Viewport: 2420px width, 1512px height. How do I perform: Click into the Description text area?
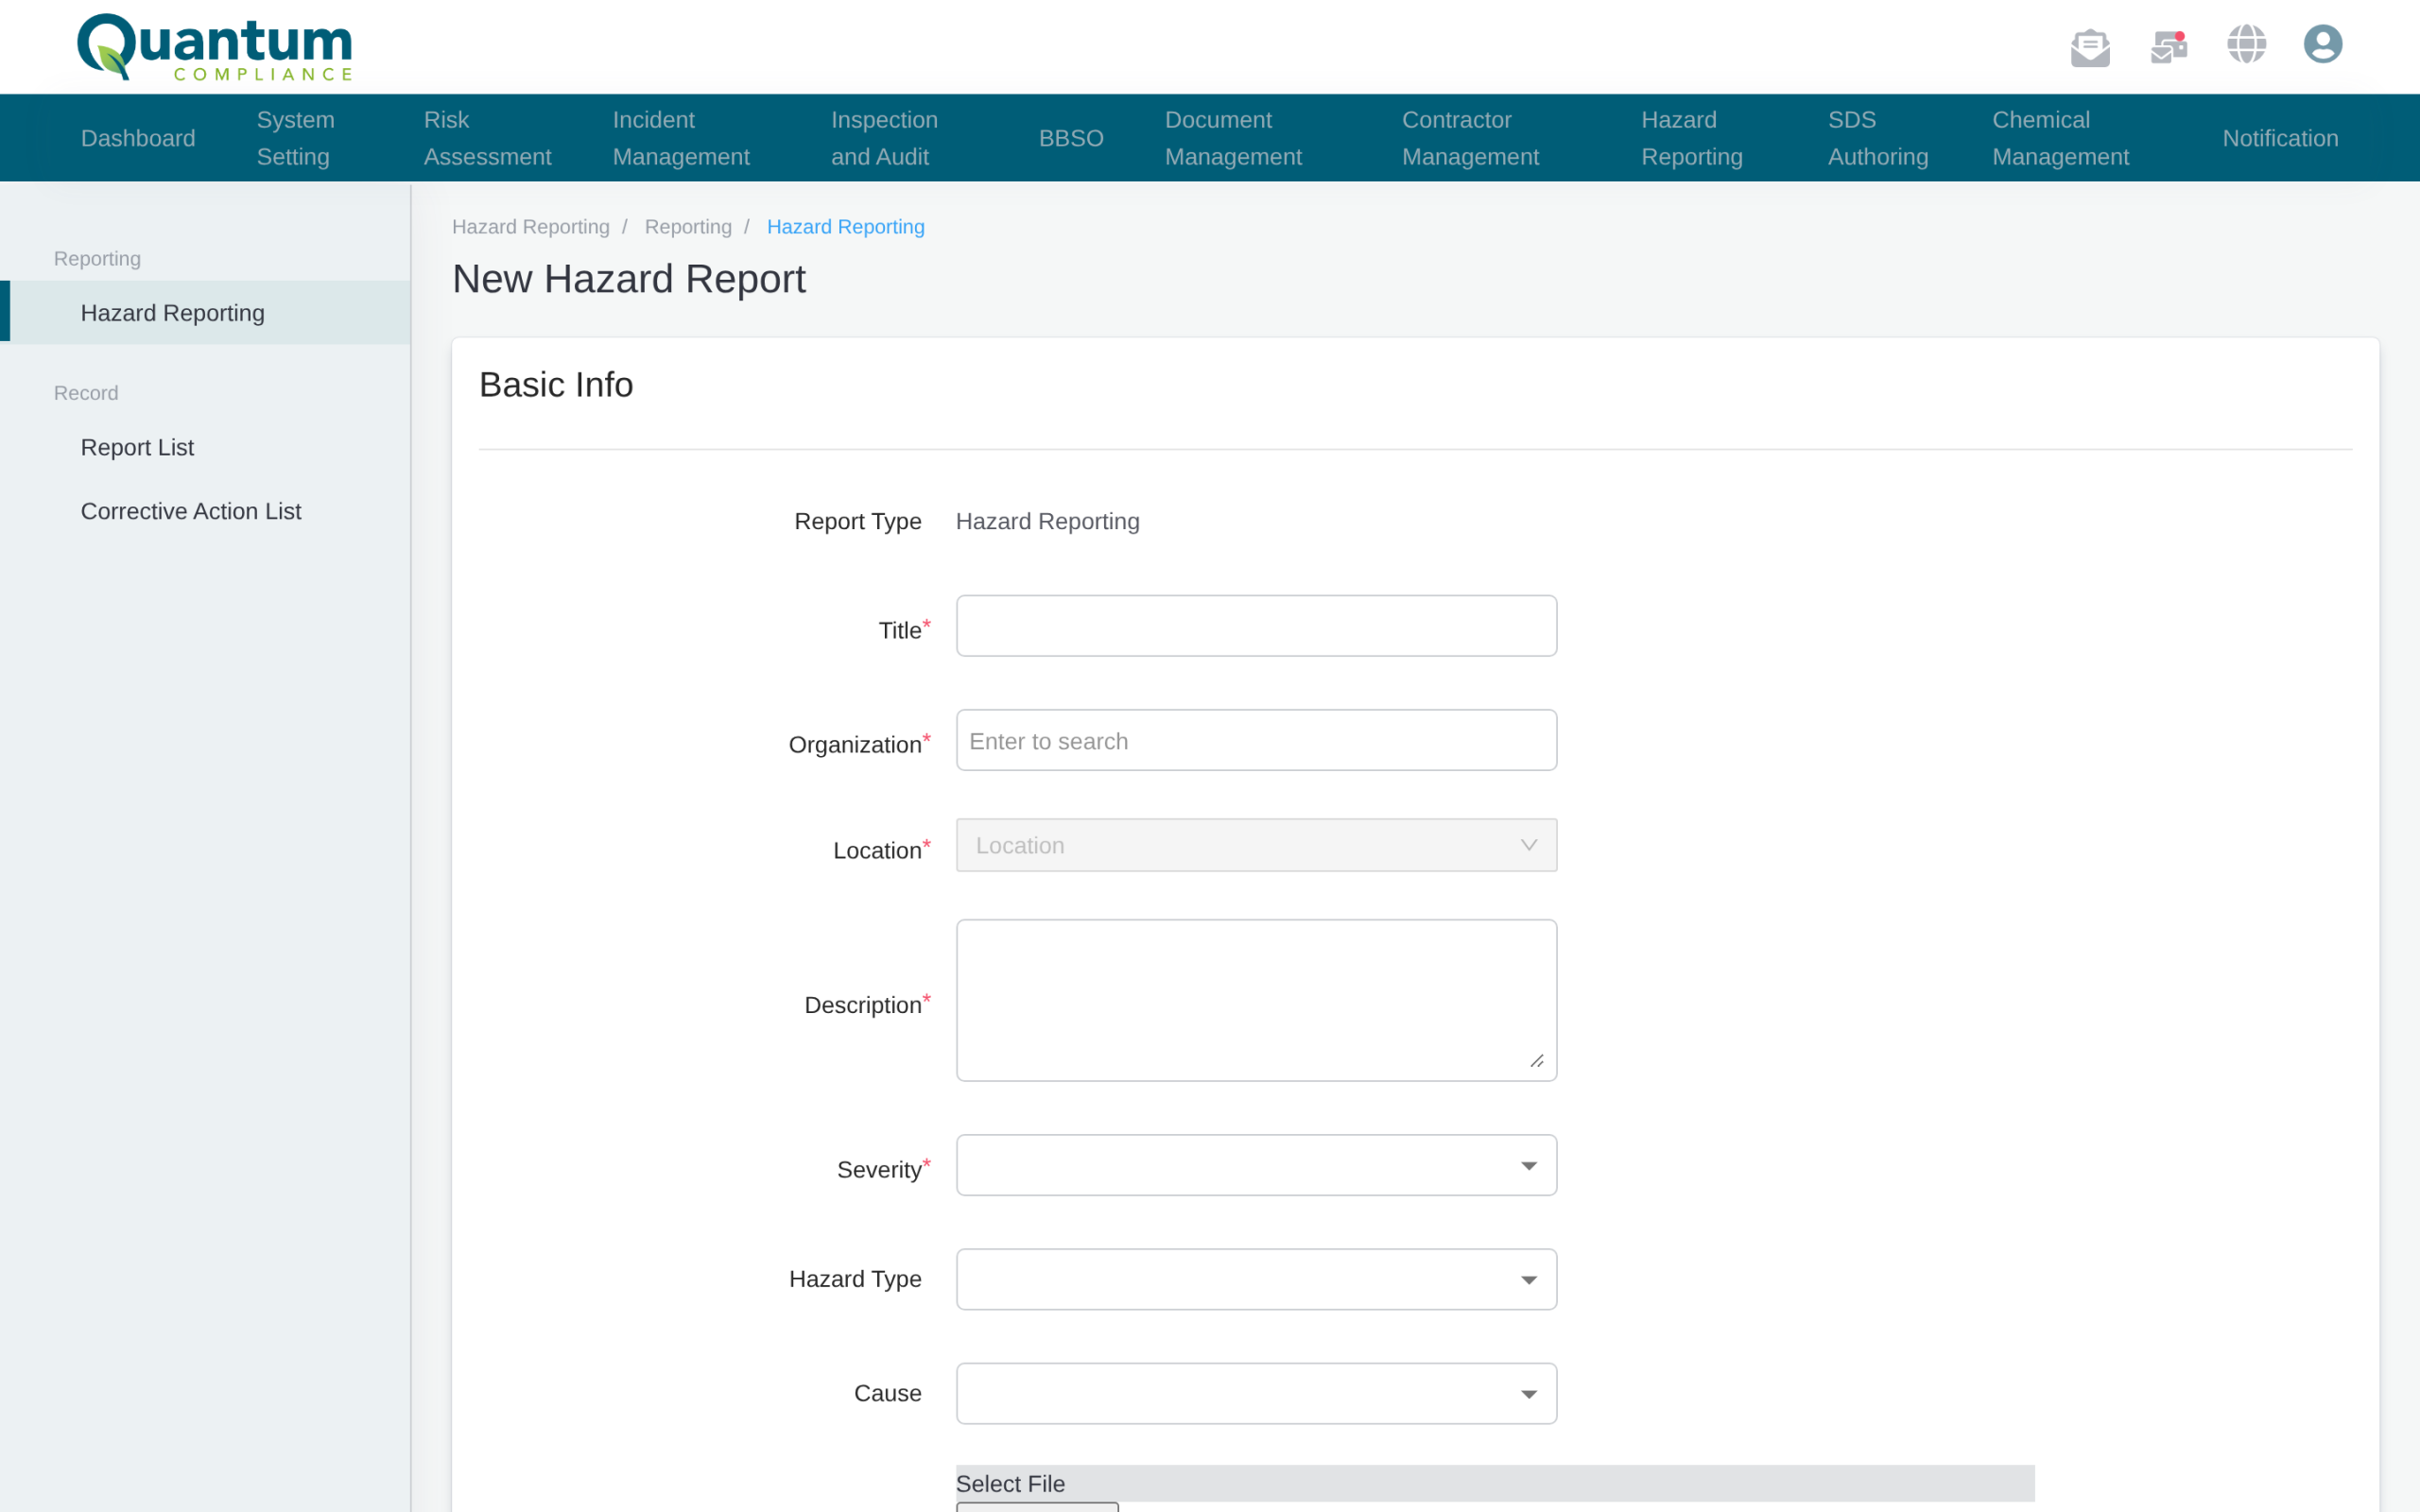[x=1256, y=1000]
